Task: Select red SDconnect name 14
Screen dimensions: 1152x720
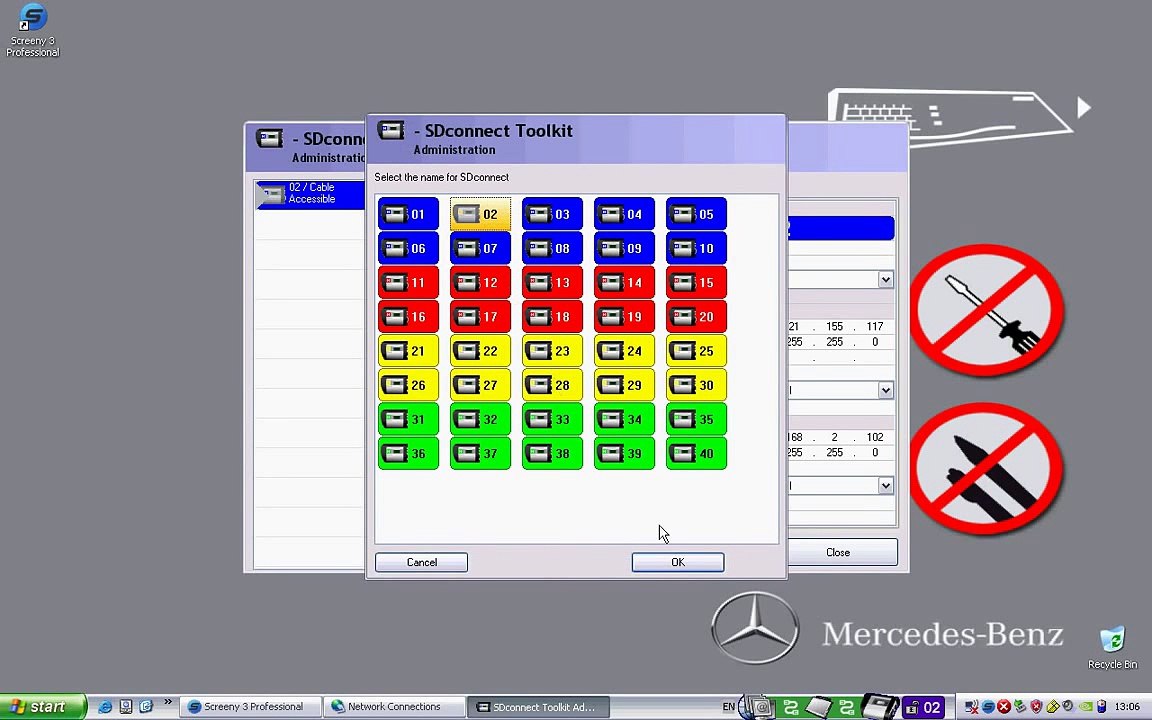Action: point(624,282)
